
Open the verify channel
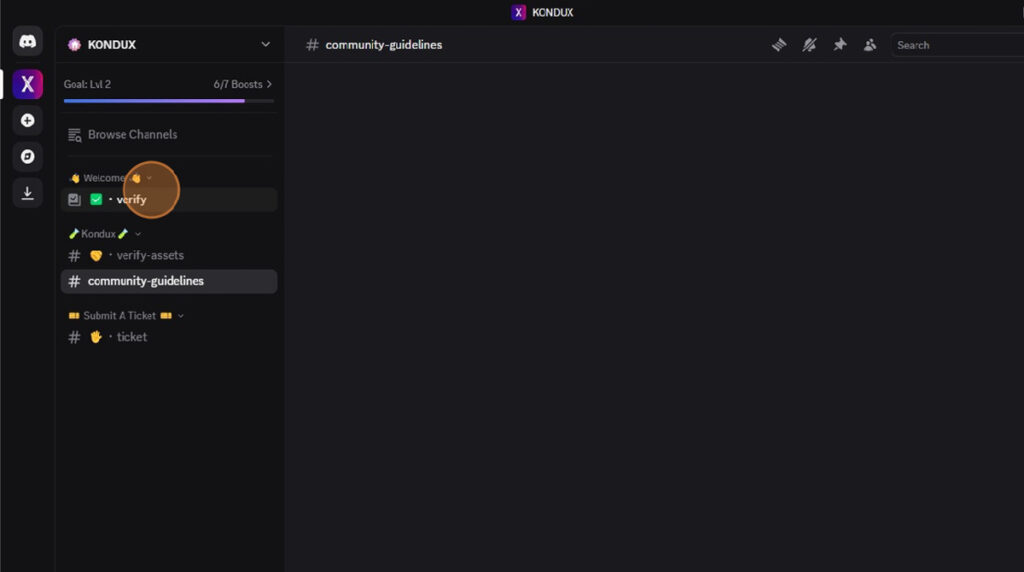[x=169, y=200]
